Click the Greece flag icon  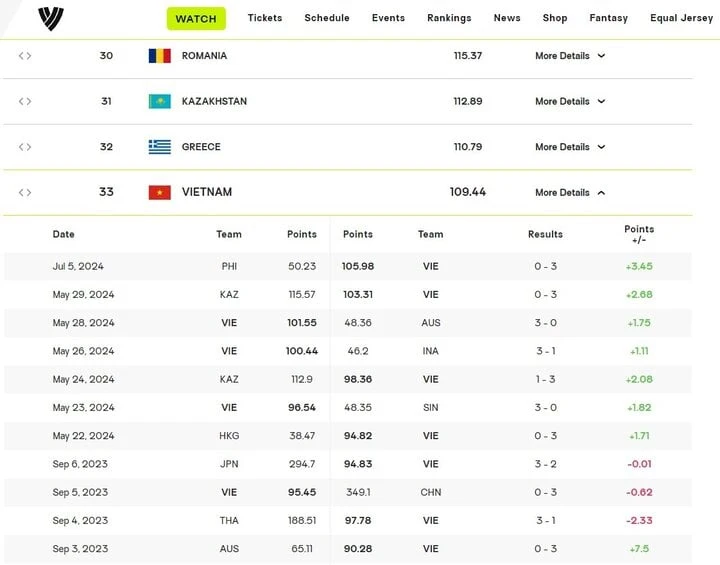(160, 147)
